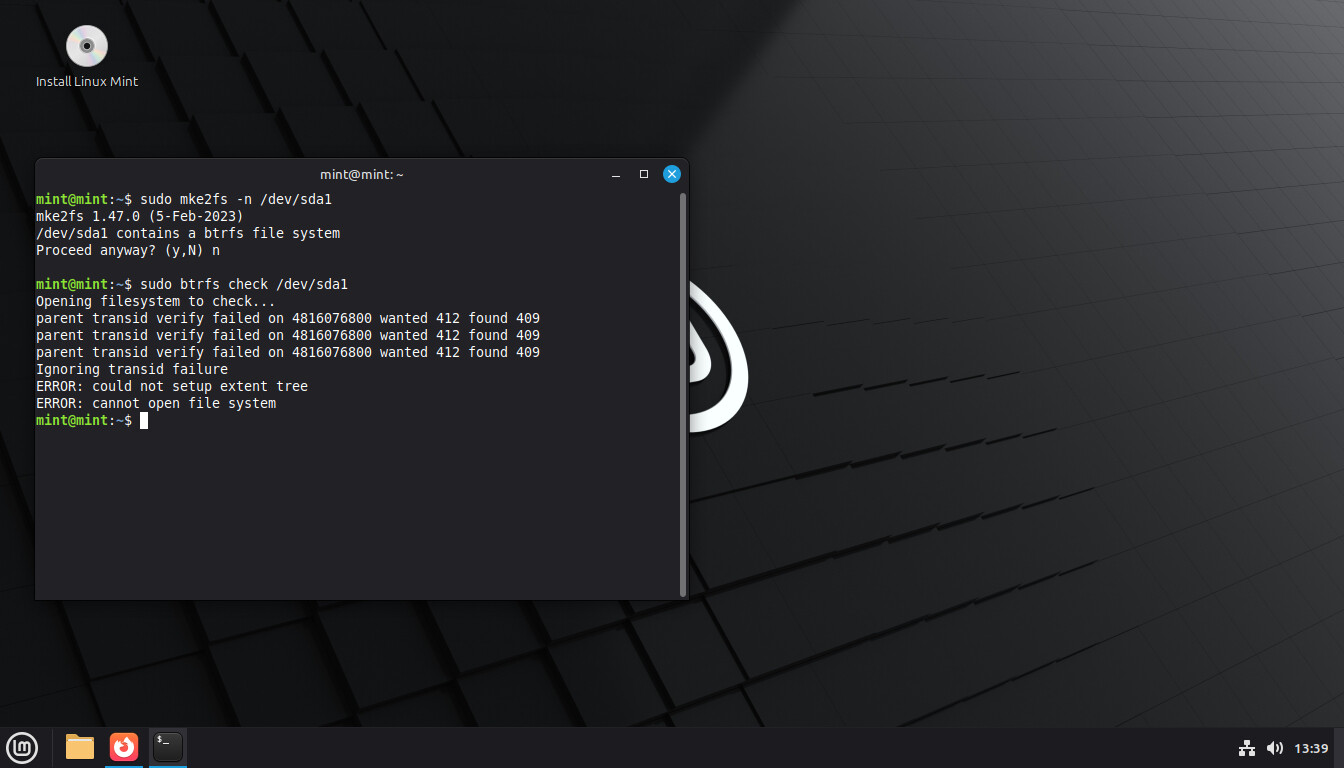This screenshot has width=1344, height=768.
Task: Click the Terminal button in the taskbar
Action: (x=168, y=747)
